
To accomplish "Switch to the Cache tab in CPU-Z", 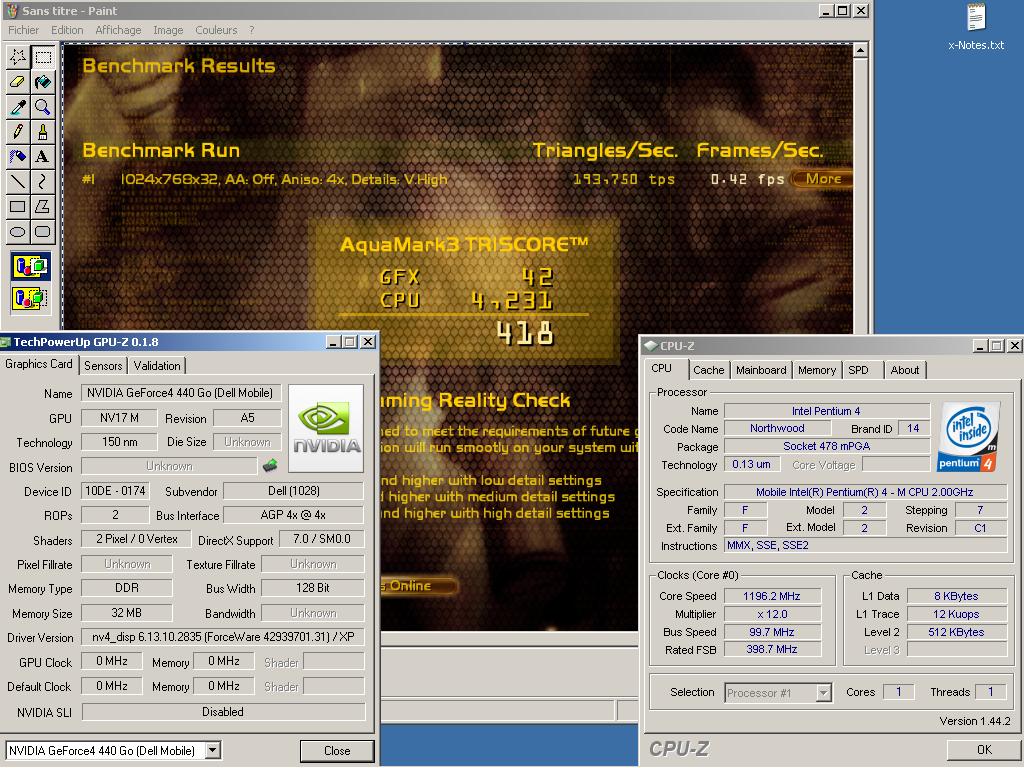I will point(709,370).
